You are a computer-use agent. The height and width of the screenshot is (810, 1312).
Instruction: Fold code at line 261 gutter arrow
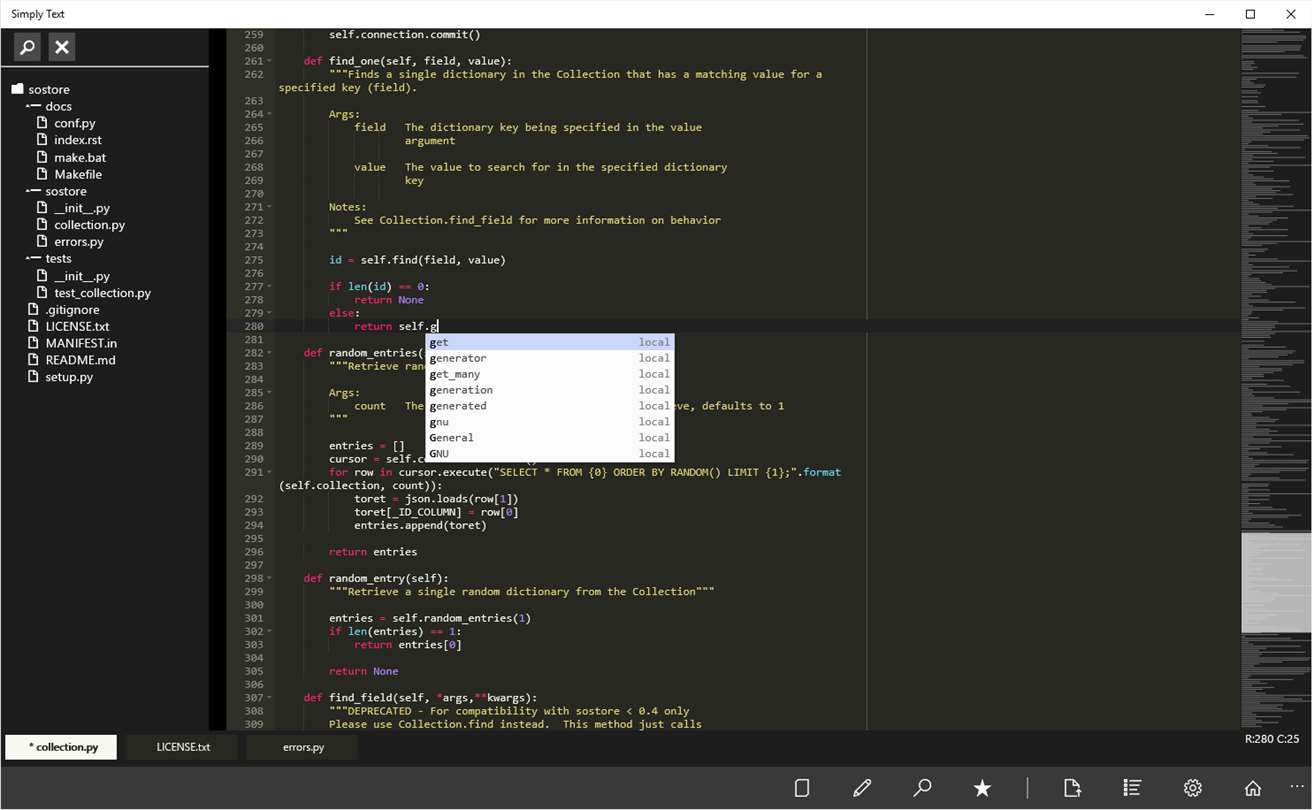pyautogui.click(x=269, y=61)
